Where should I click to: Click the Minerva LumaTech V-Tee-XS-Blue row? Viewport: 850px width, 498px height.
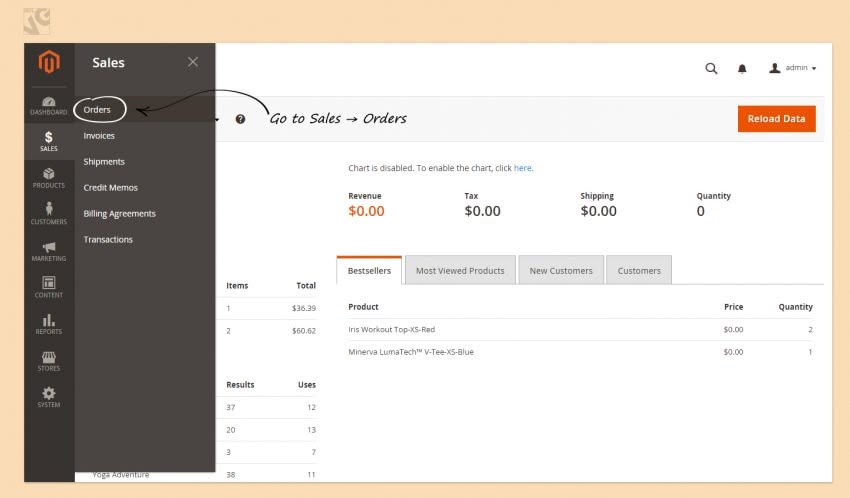click(x=580, y=352)
